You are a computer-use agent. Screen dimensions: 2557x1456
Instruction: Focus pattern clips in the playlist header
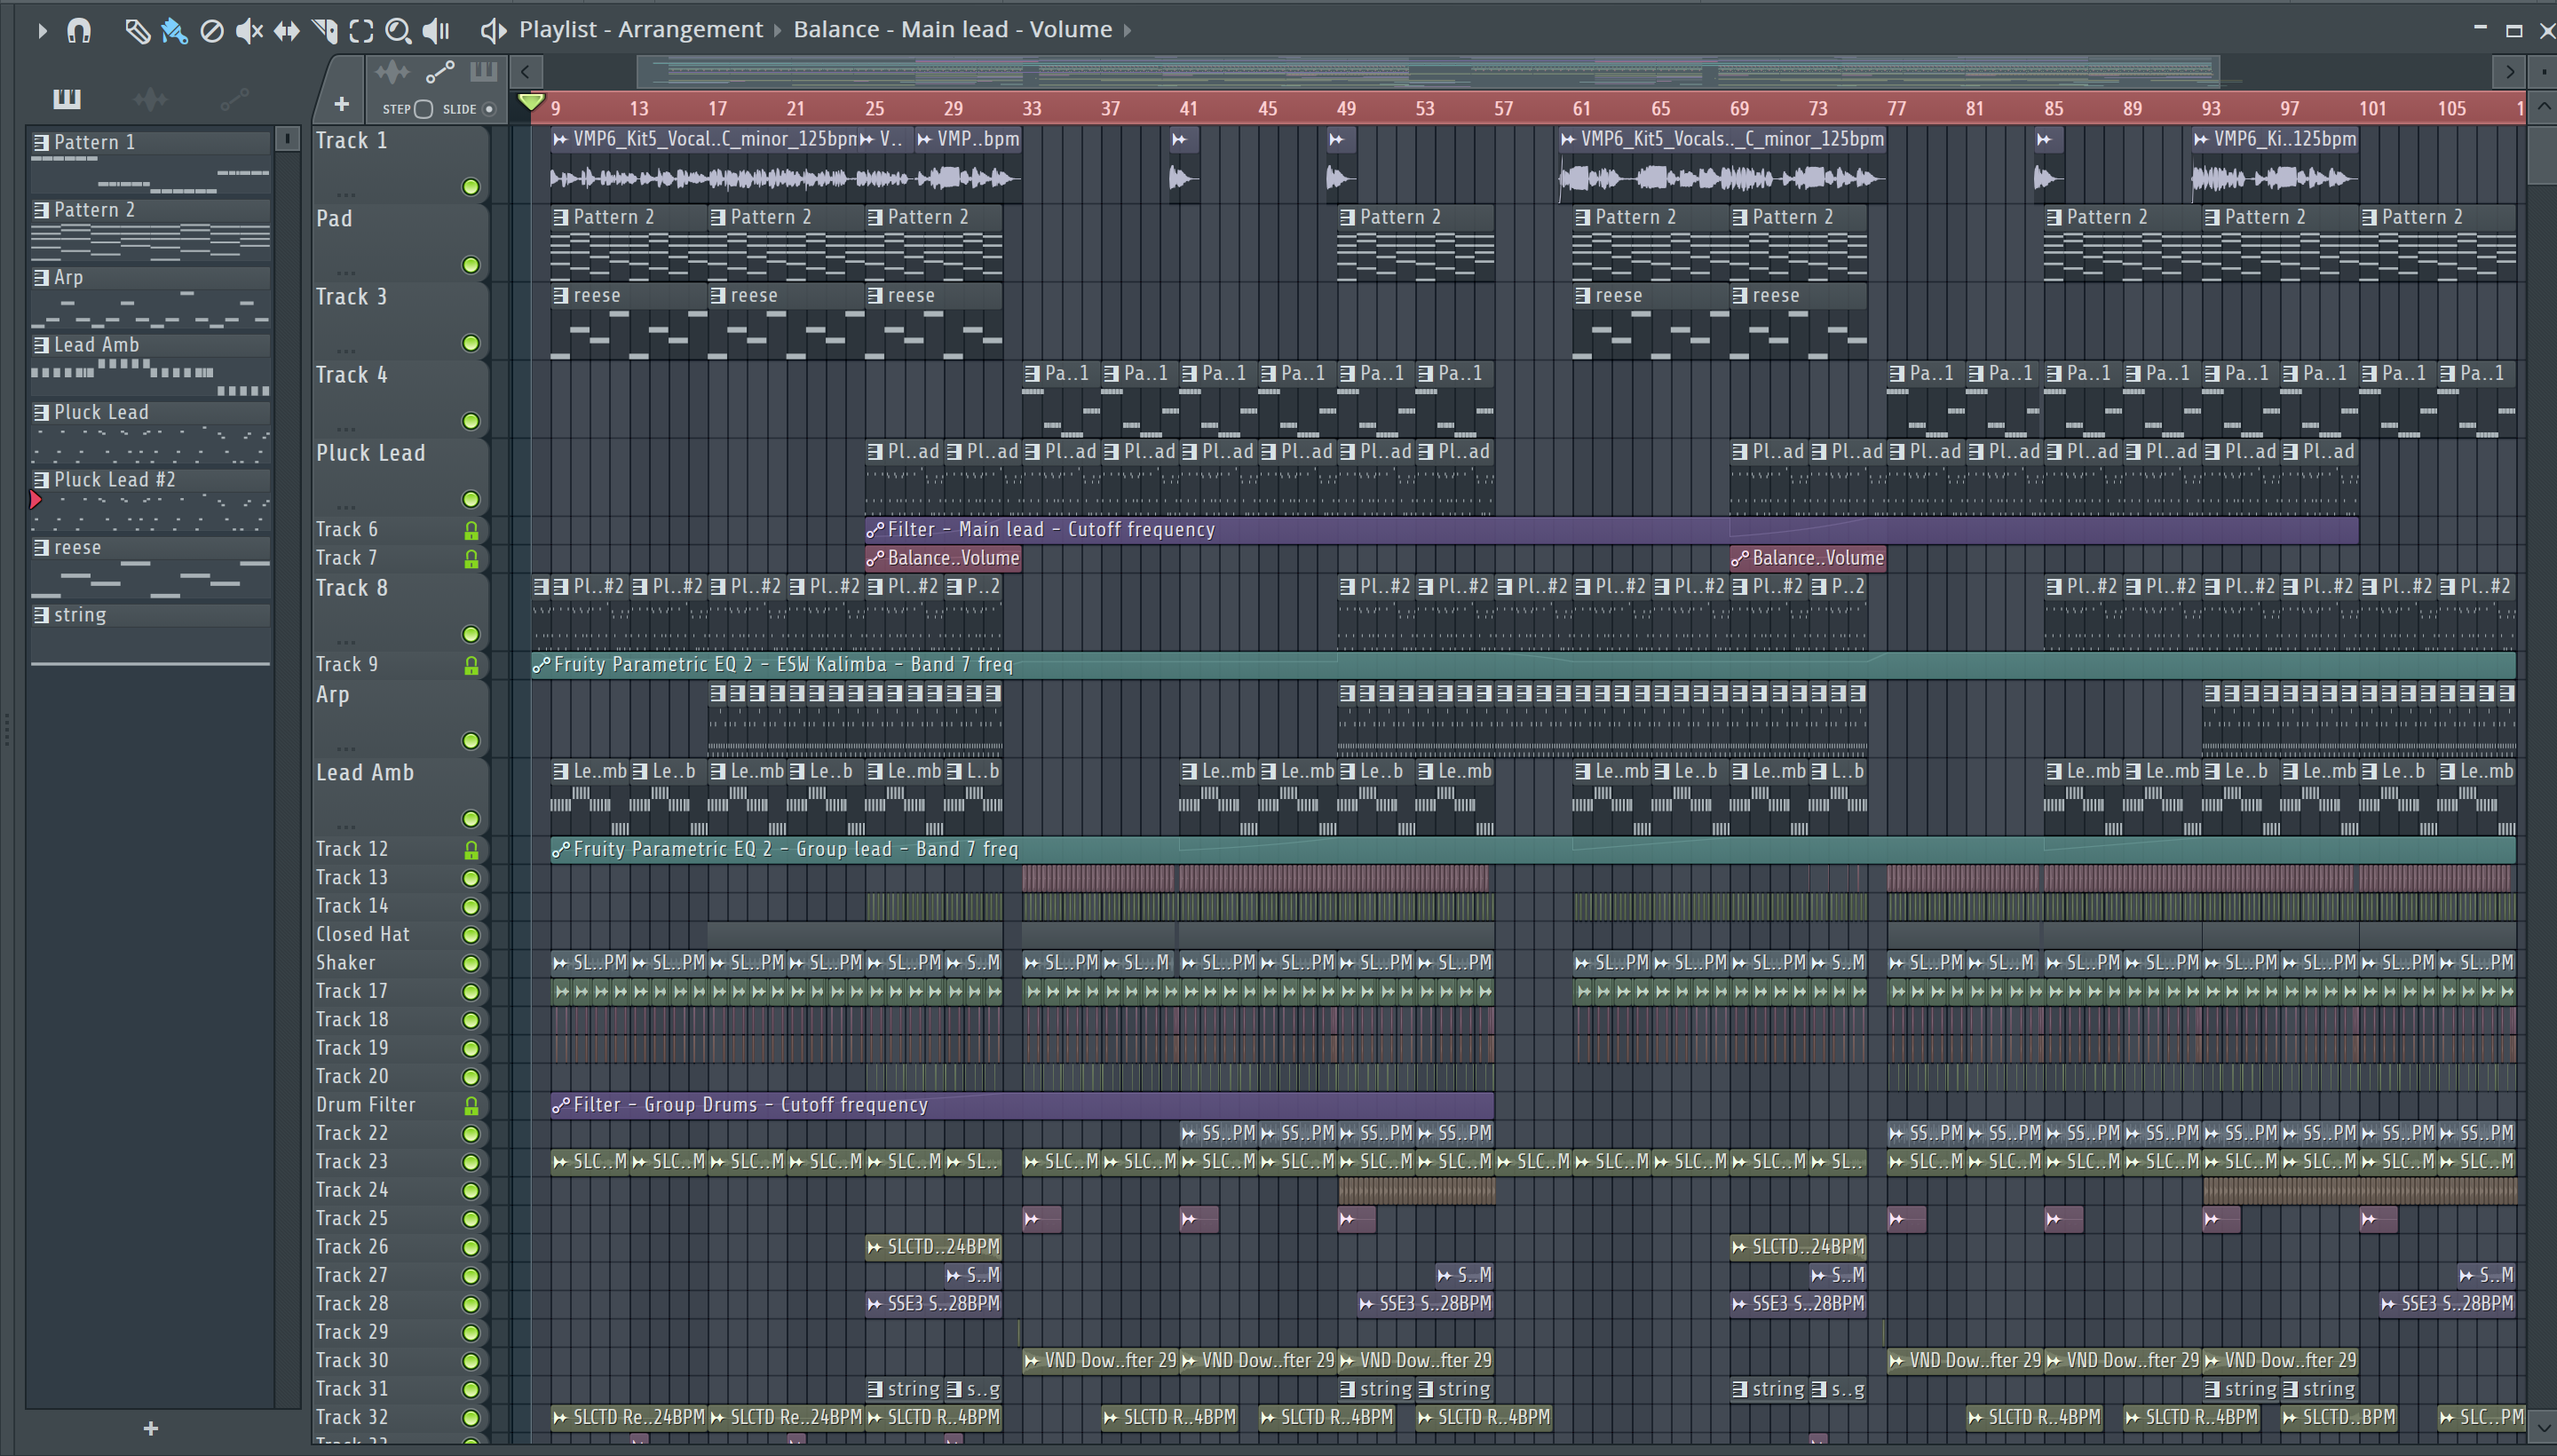[483, 72]
